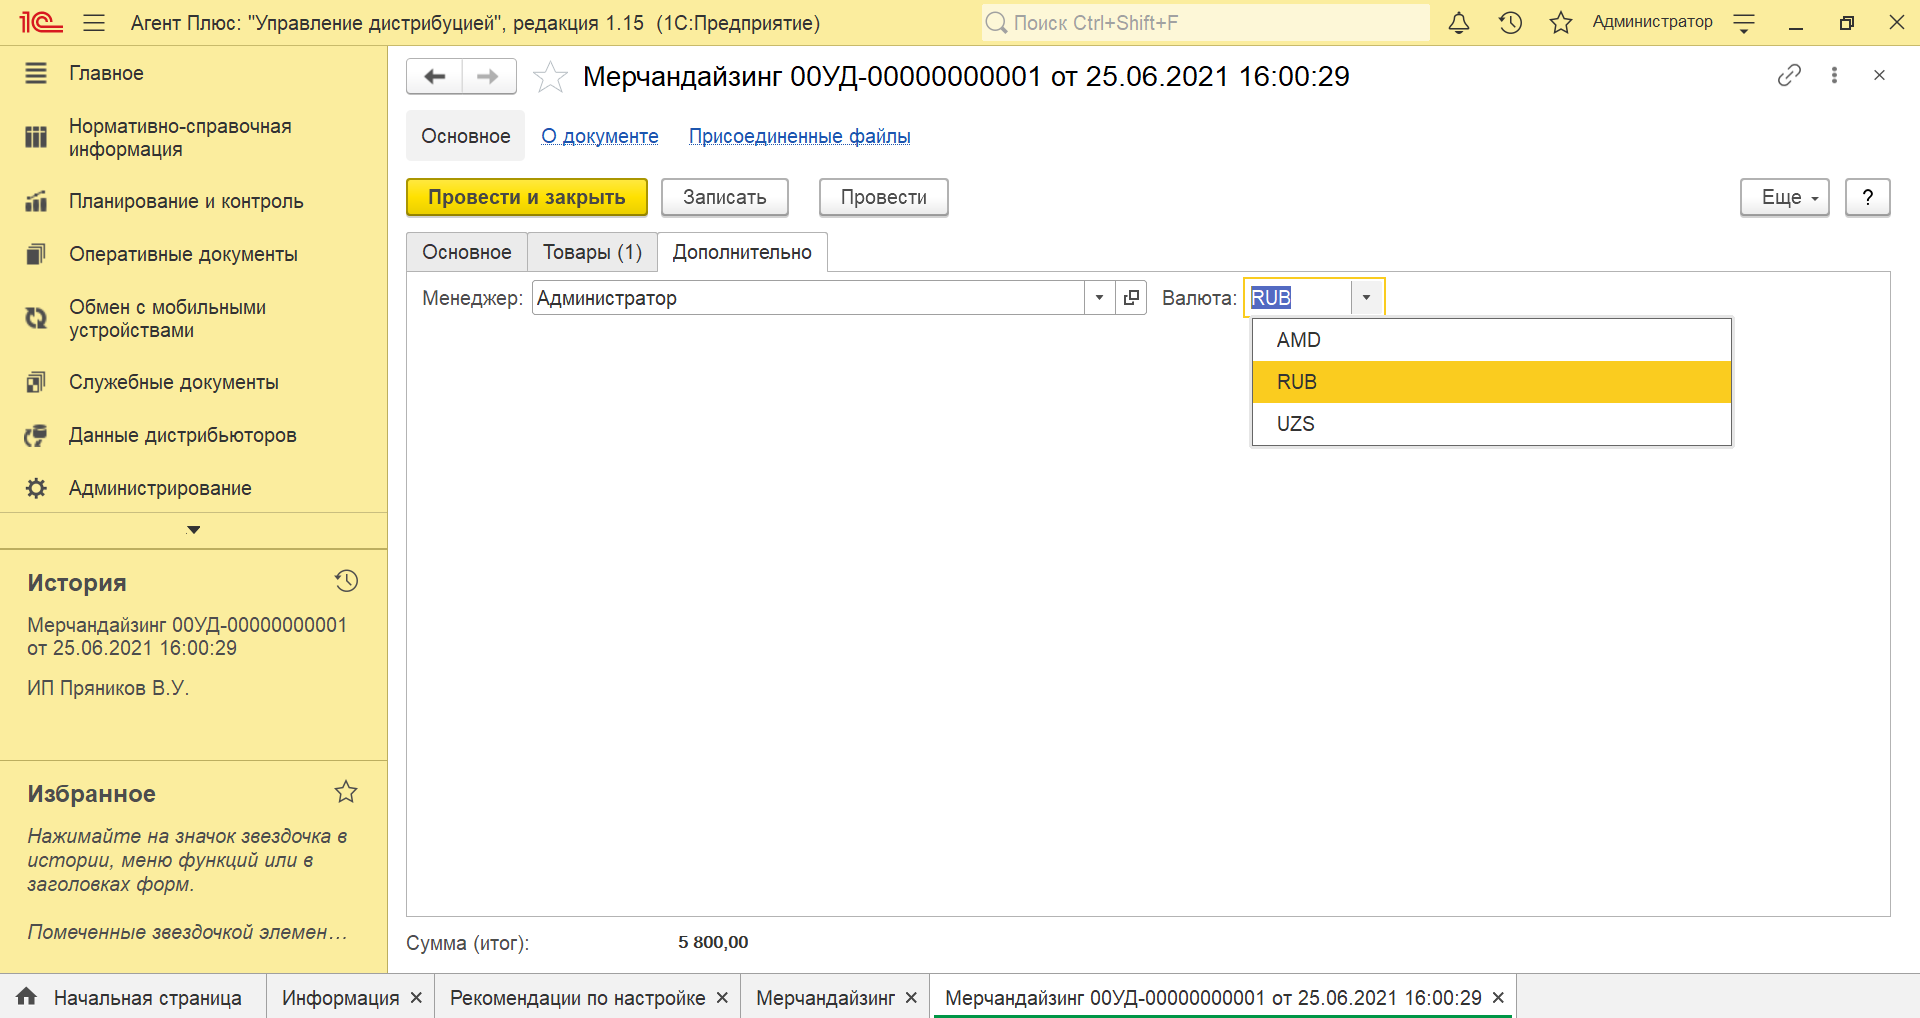Click Администратор user name
Image resolution: width=1920 pixels, height=1018 pixels.
point(1652,22)
